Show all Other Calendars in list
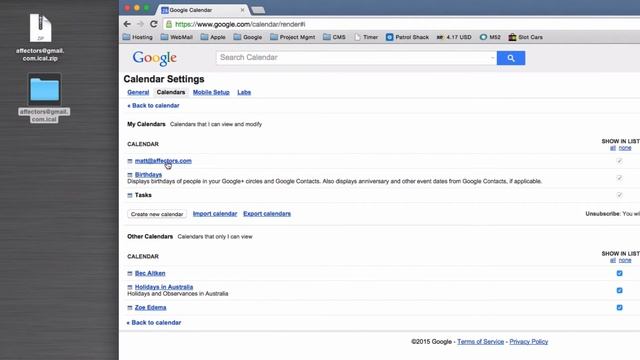 point(612,260)
